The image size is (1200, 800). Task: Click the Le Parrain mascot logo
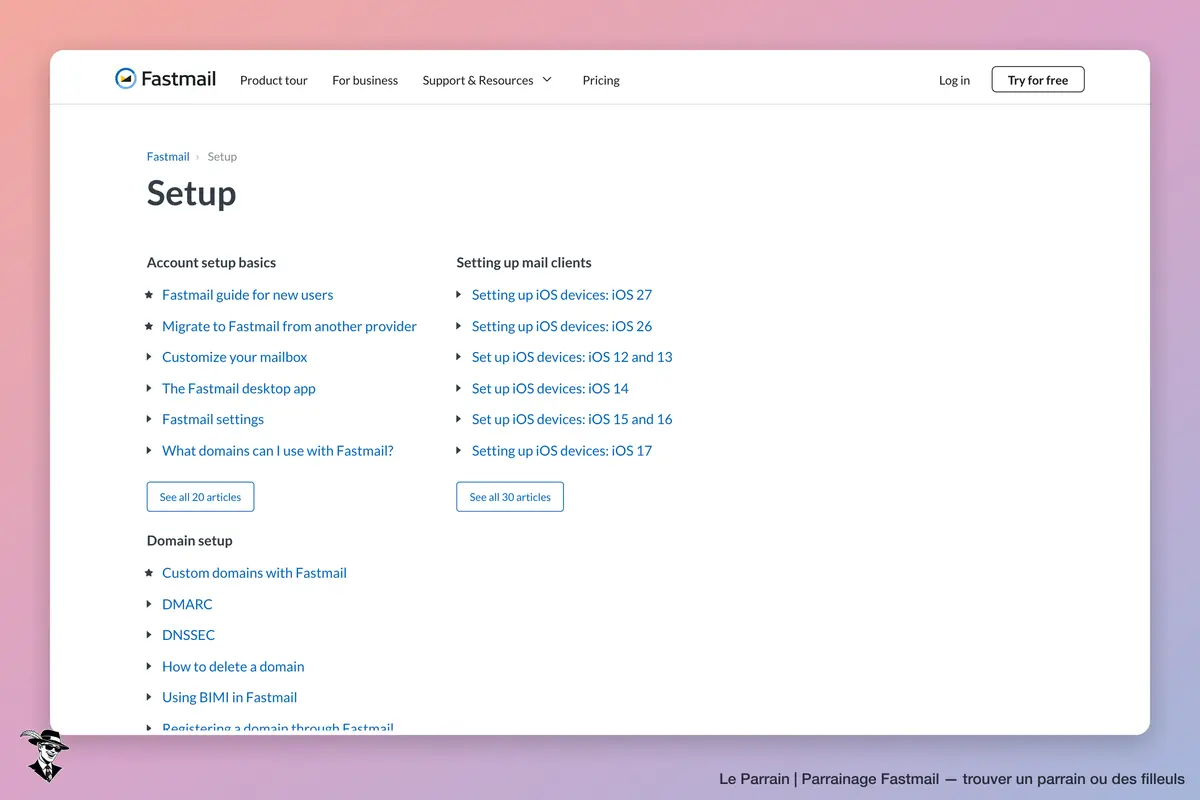coord(43,755)
